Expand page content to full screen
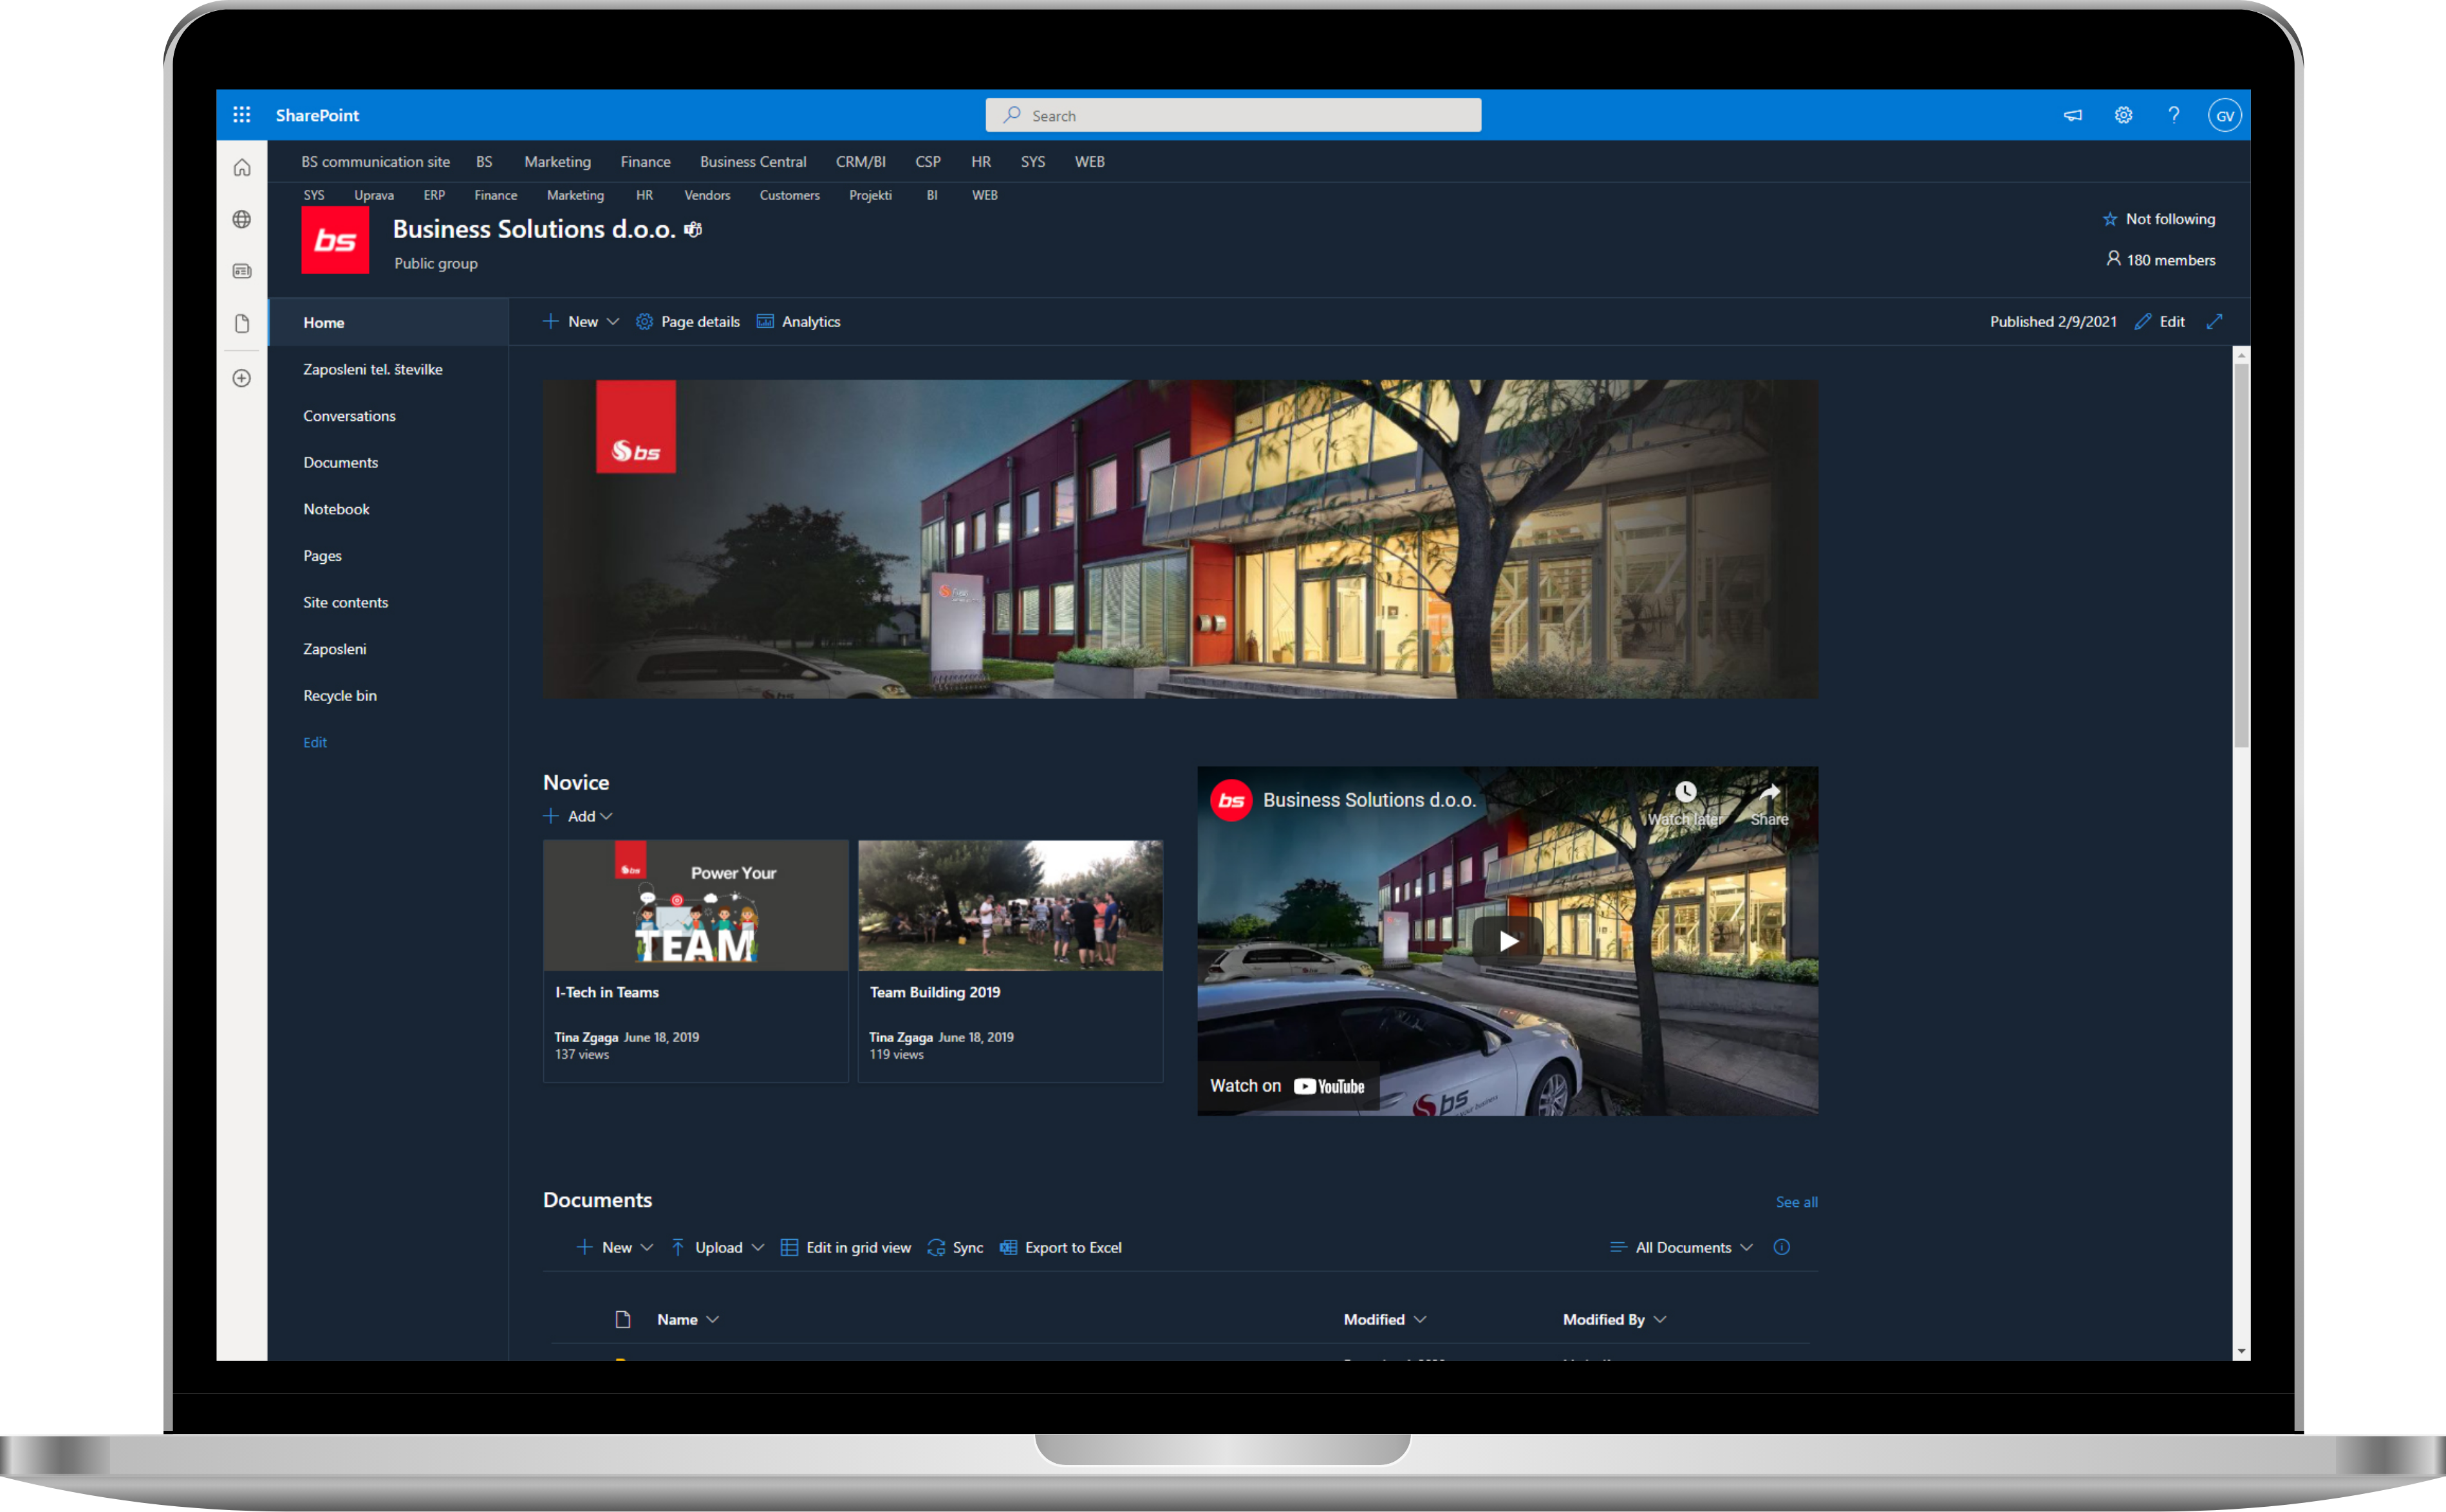Image resolution: width=2446 pixels, height=1512 pixels. pos(2214,322)
